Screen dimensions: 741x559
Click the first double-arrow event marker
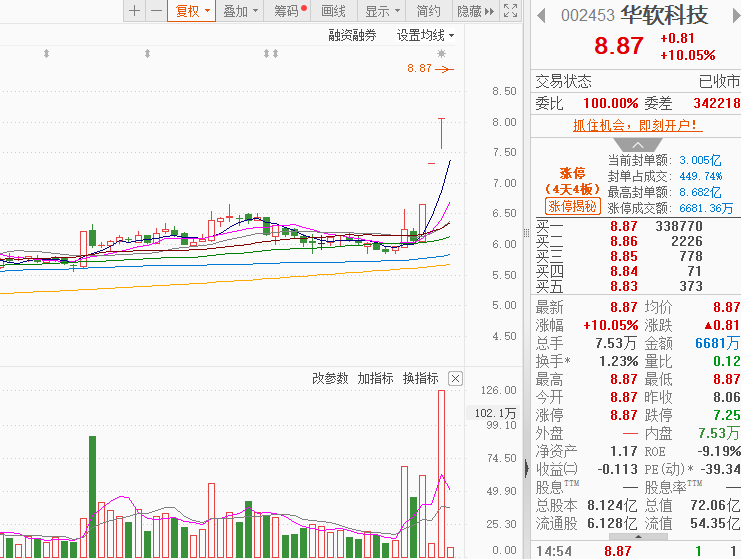pyautogui.click(x=46, y=53)
